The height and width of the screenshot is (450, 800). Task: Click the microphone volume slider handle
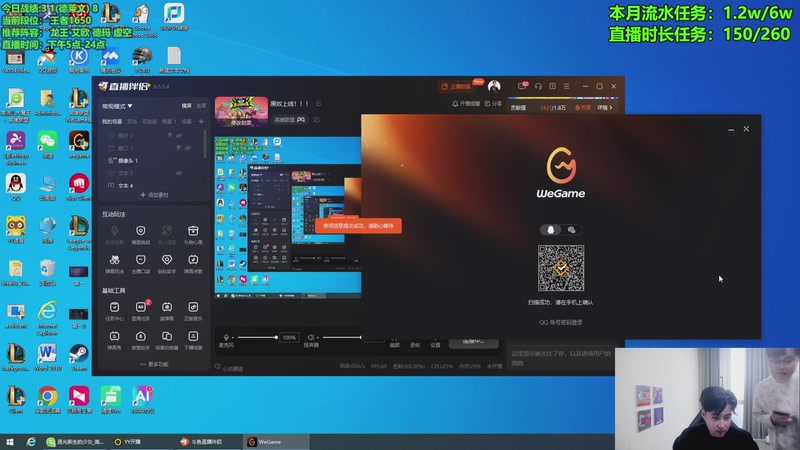click(276, 337)
